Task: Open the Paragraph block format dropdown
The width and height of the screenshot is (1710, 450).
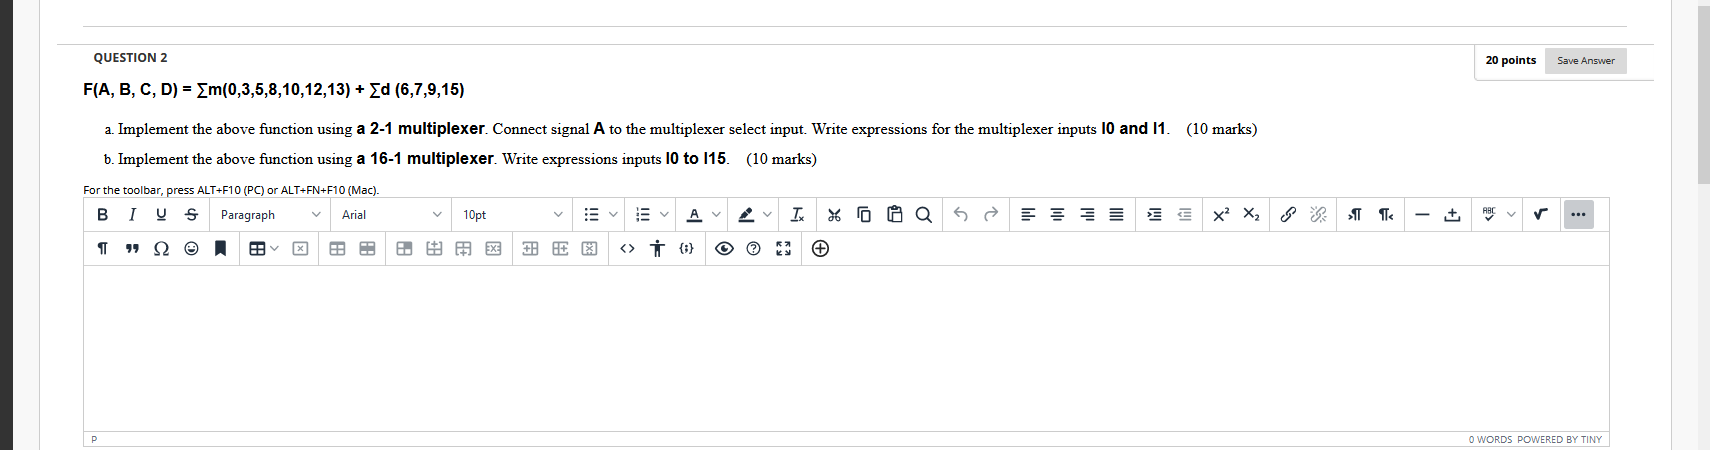Action: [x=272, y=214]
